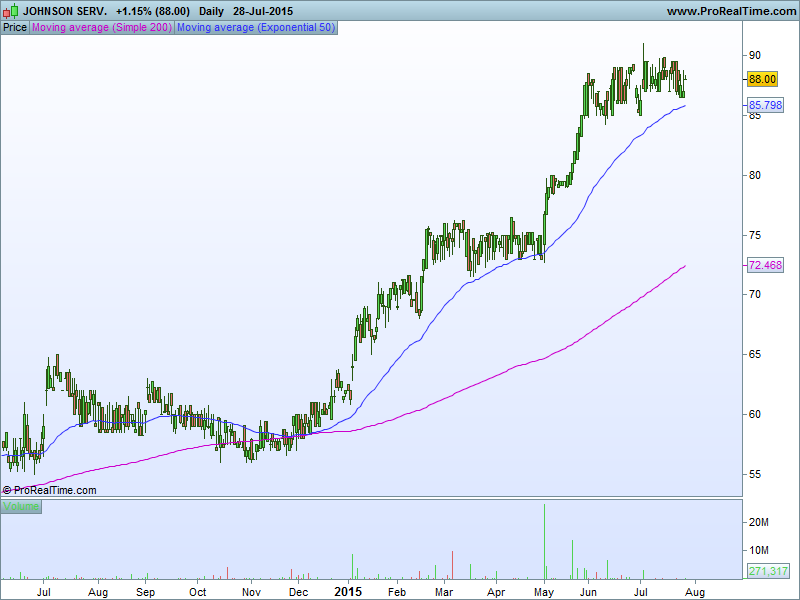
Task: Select the blue 85.798 EMA value tag
Action: pyautogui.click(x=765, y=105)
